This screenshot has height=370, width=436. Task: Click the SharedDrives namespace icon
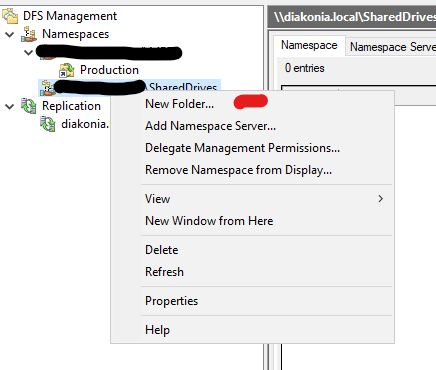[48, 88]
